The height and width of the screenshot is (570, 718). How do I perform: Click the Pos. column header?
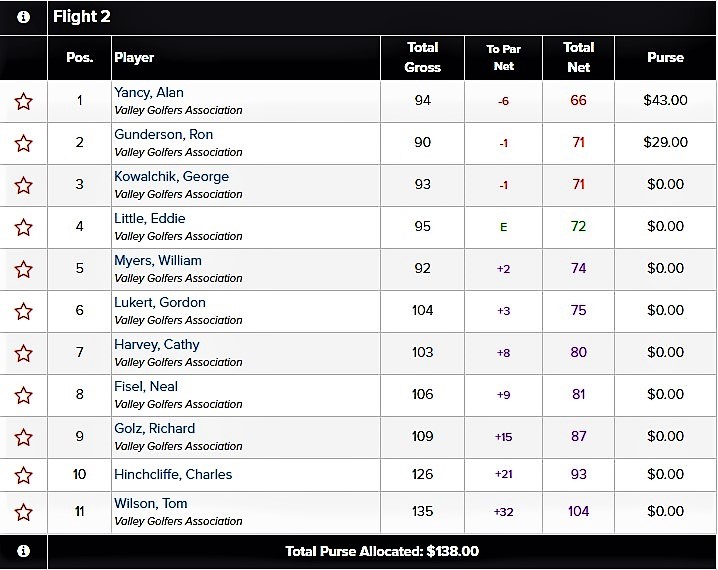pos(79,57)
